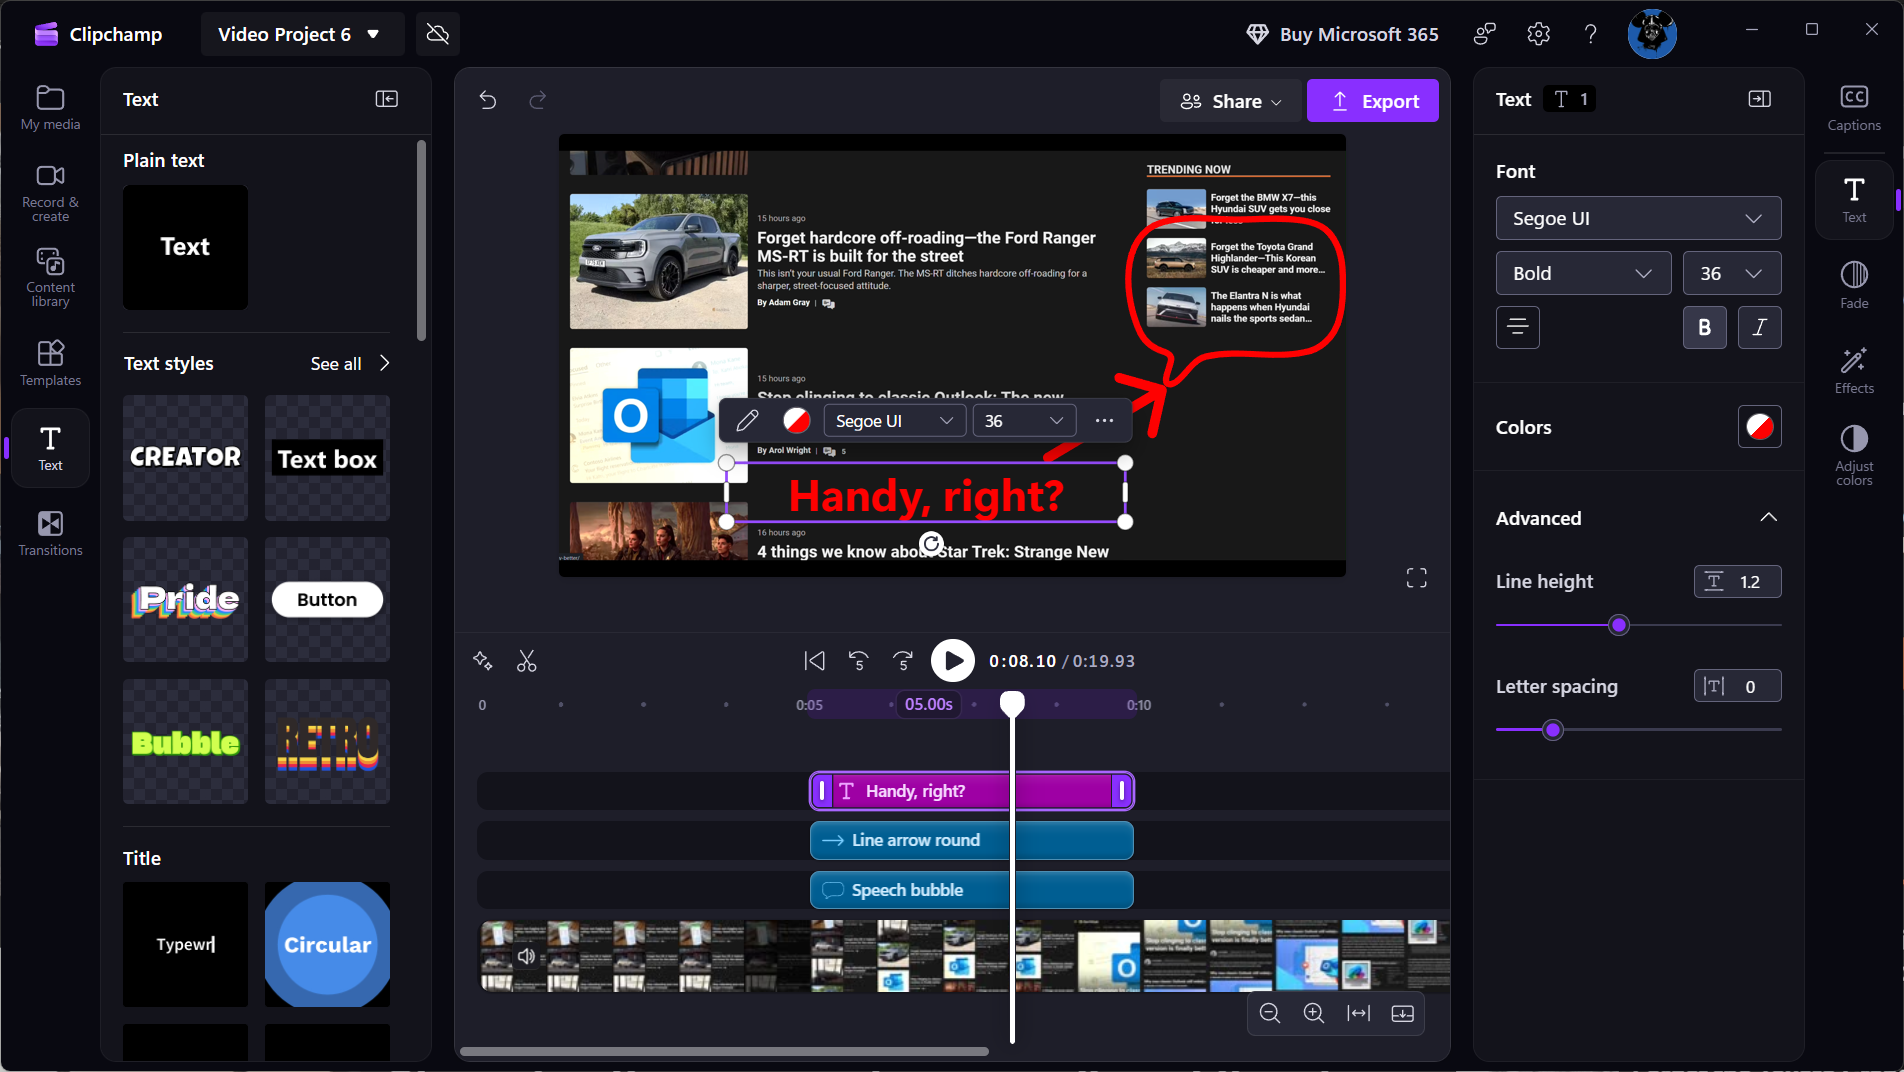The image size is (1904, 1072).
Task: Enter fullscreen preview
Action: [1417, 578]
